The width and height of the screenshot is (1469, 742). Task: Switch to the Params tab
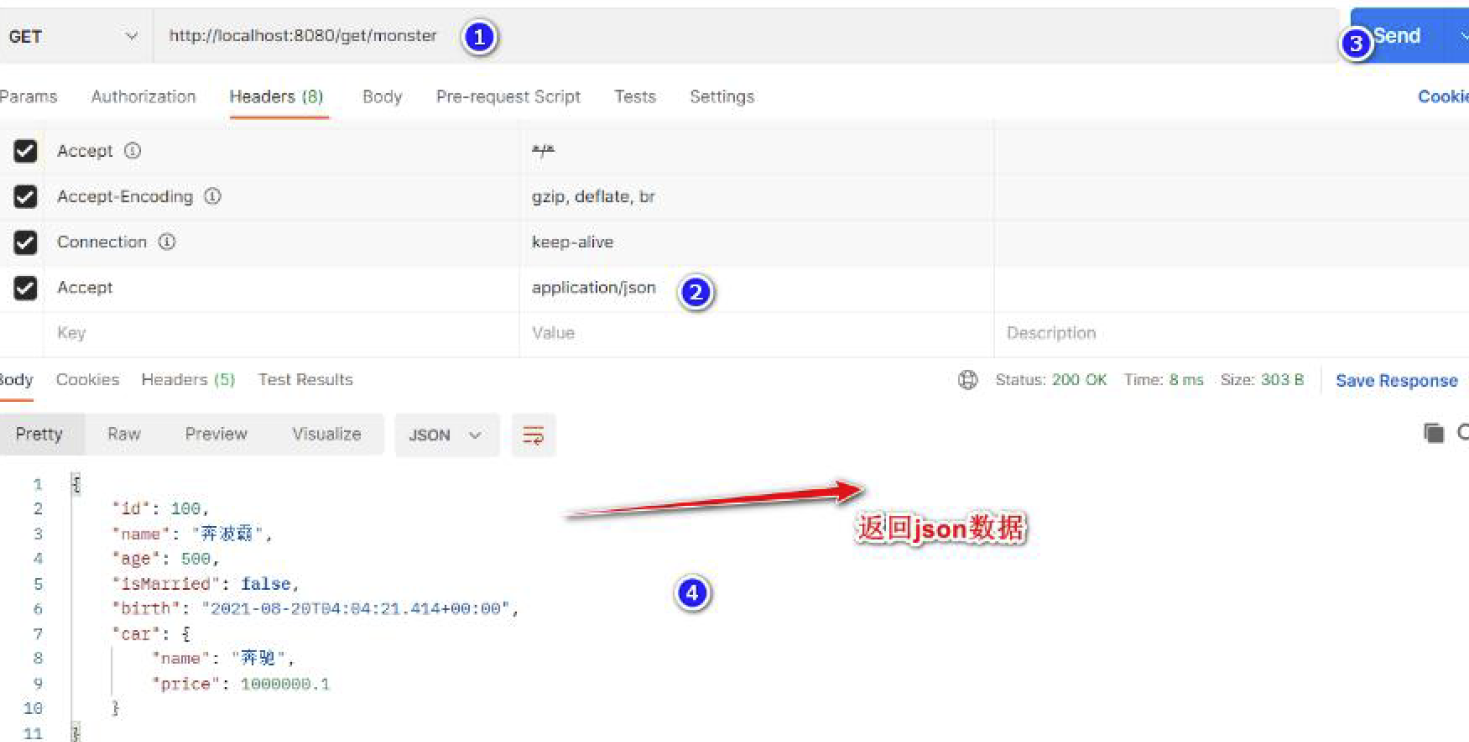pos(28,97)
